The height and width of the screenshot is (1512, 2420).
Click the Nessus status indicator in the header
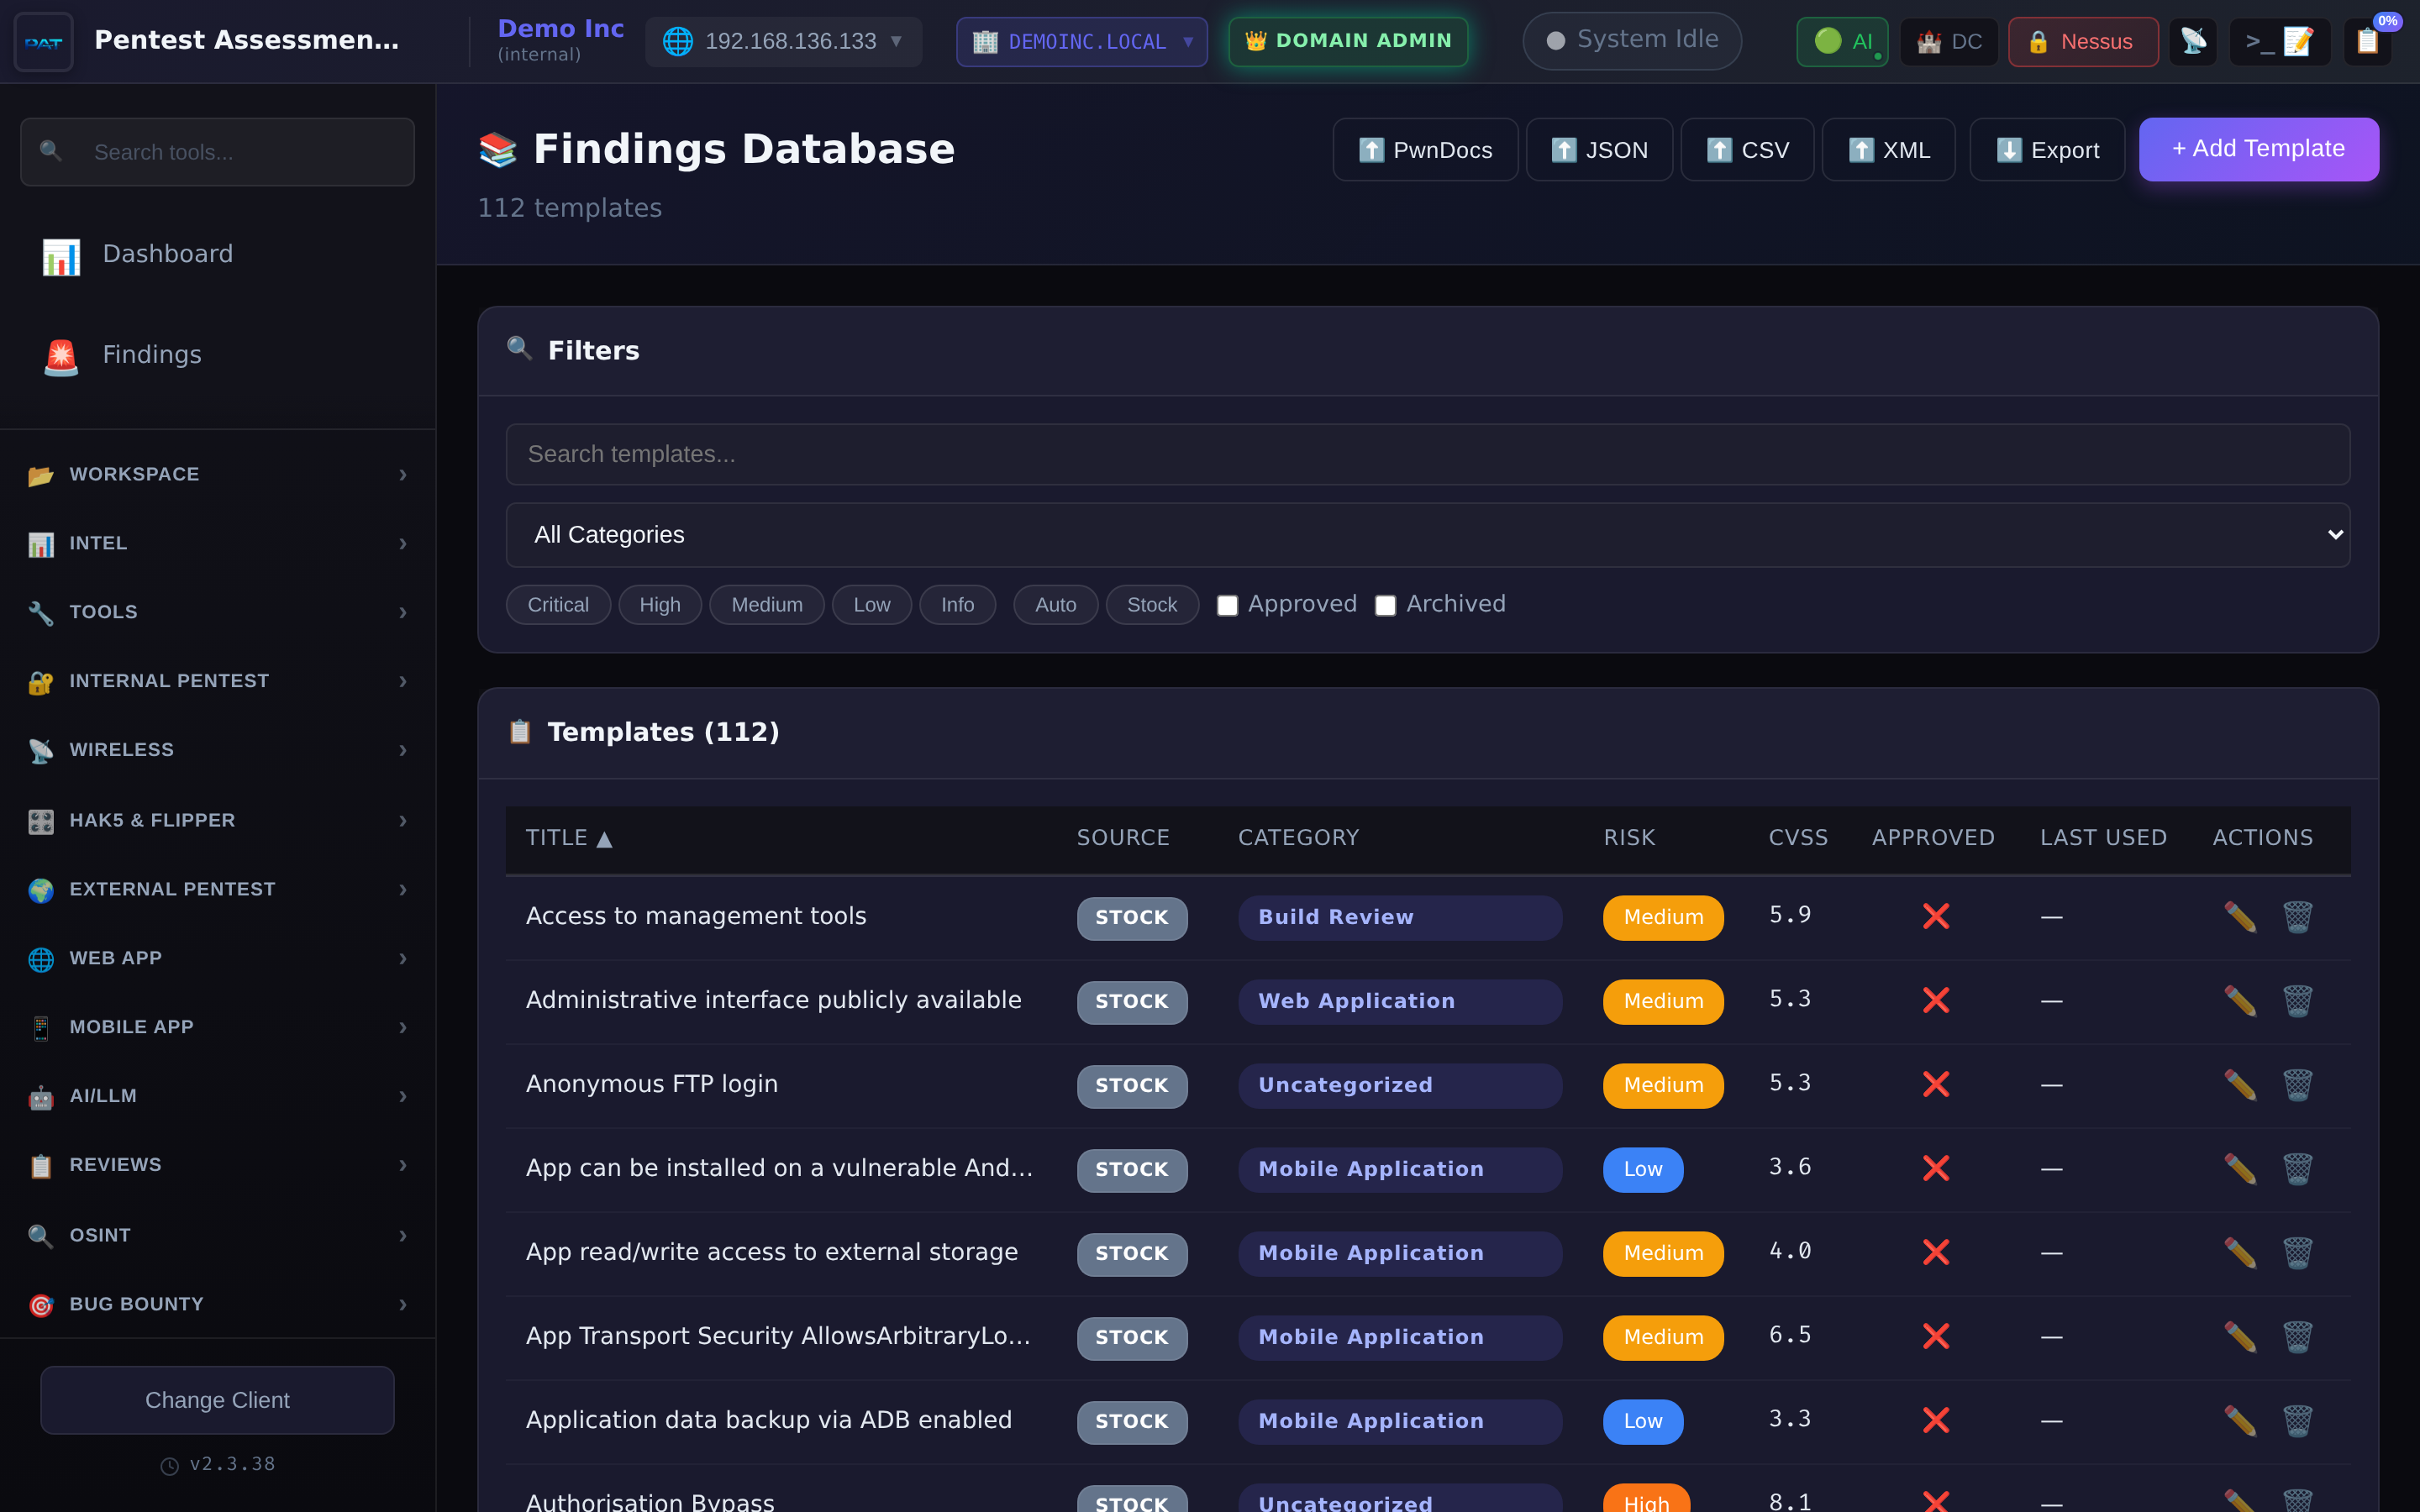tap(2082, 41)
